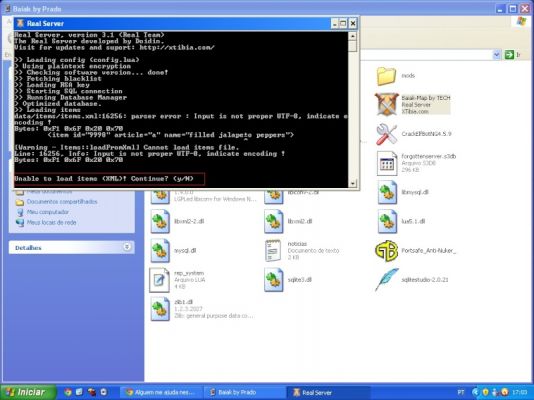Select the sqlitestudio feather icon

[x=387, y=280]
